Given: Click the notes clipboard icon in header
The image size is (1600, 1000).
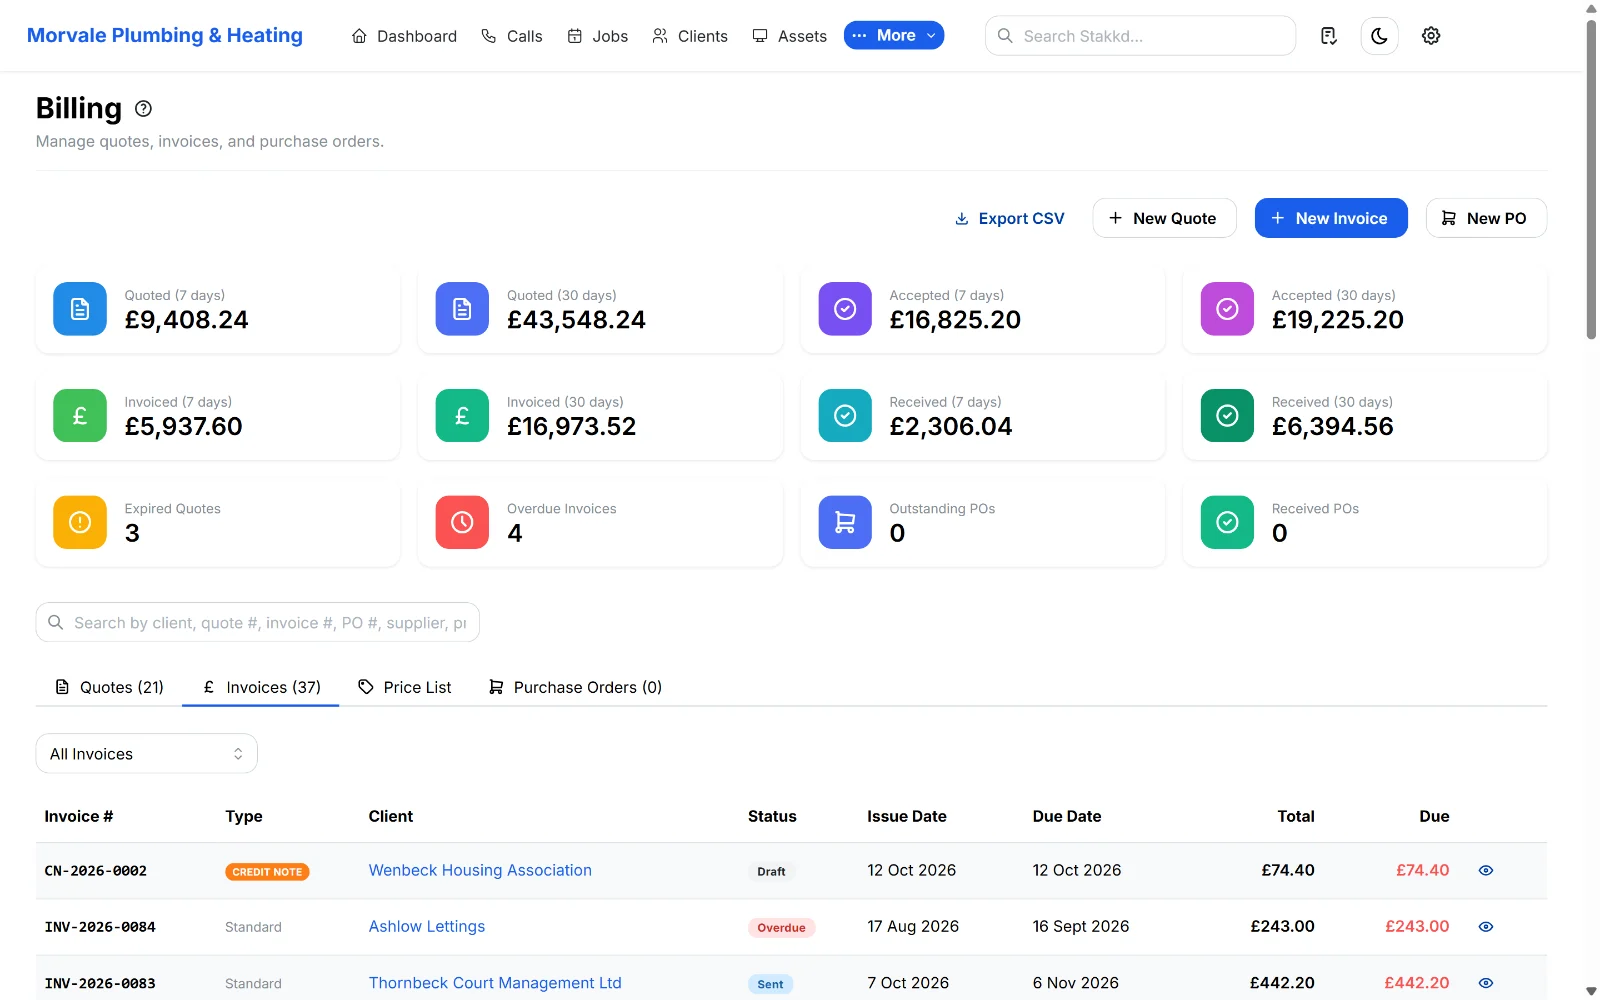Looking at the screenshot, I should (1328, 36).
